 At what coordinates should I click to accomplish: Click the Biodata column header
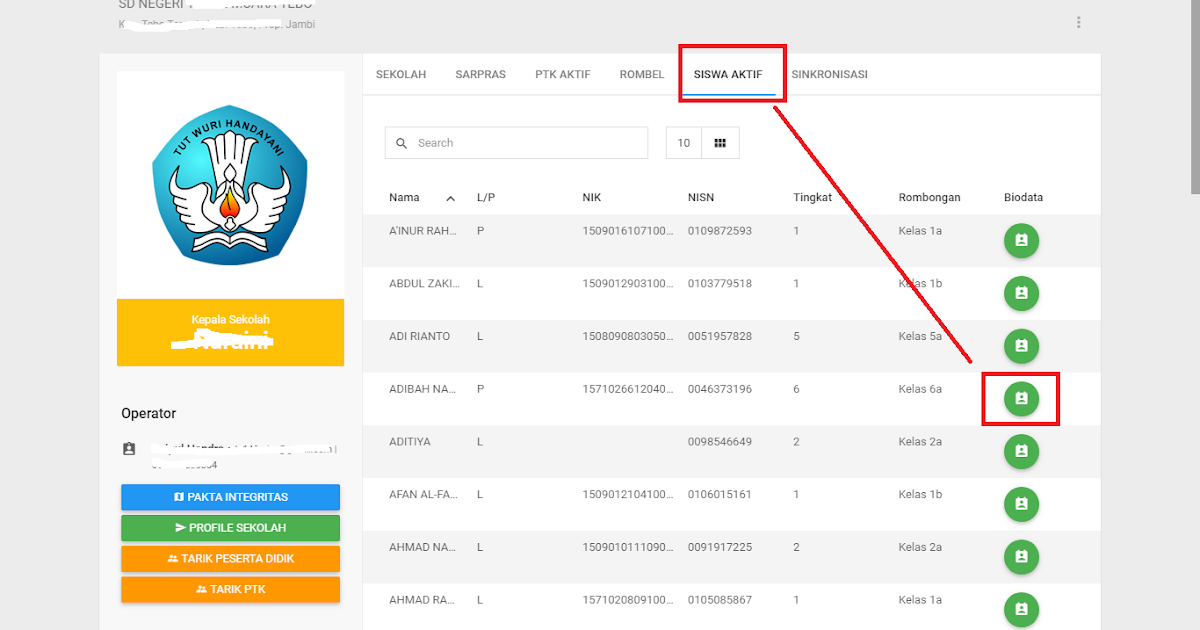pyautogui.click(x=1024, y=198)
